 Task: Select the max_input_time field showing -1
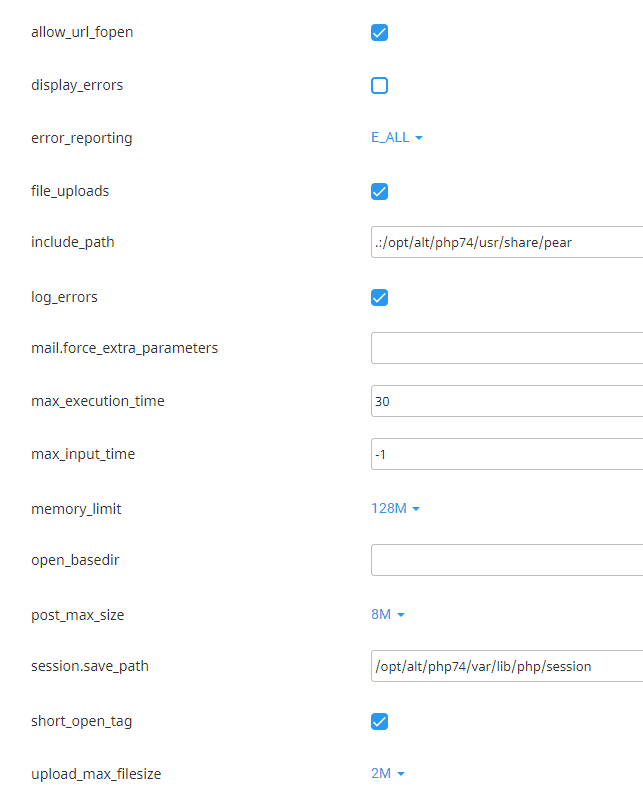(x=500, y=453)
